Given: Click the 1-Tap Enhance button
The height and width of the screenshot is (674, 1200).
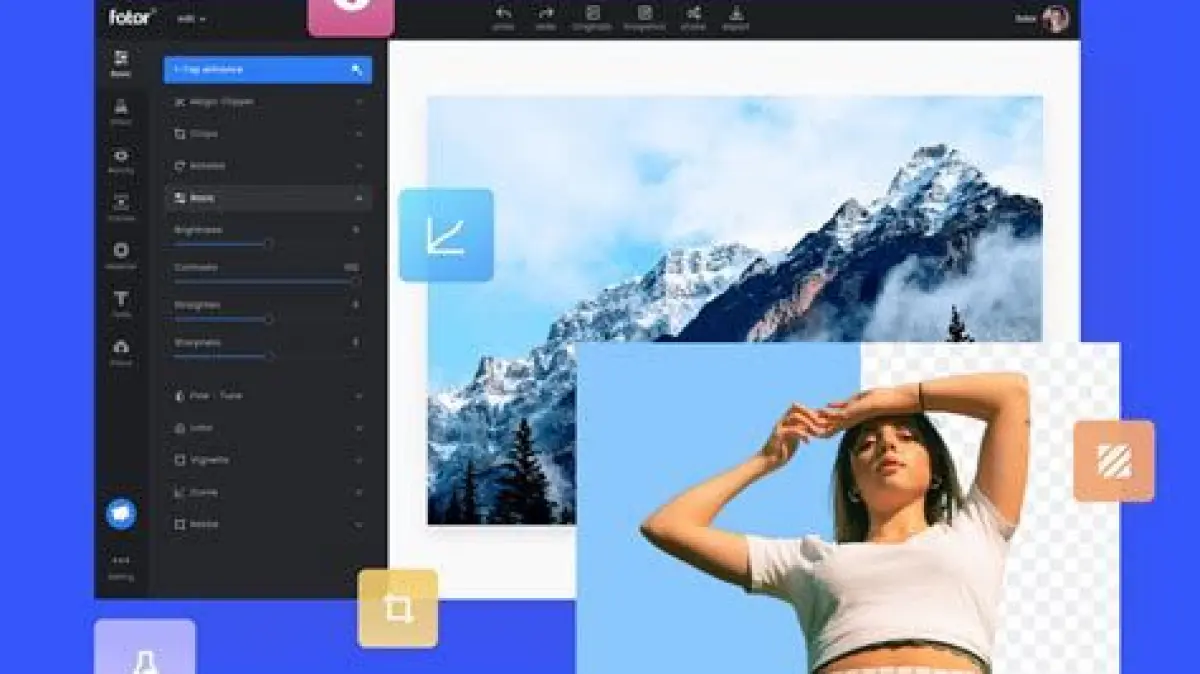Looking at the screenshot, I should (267, 70).
